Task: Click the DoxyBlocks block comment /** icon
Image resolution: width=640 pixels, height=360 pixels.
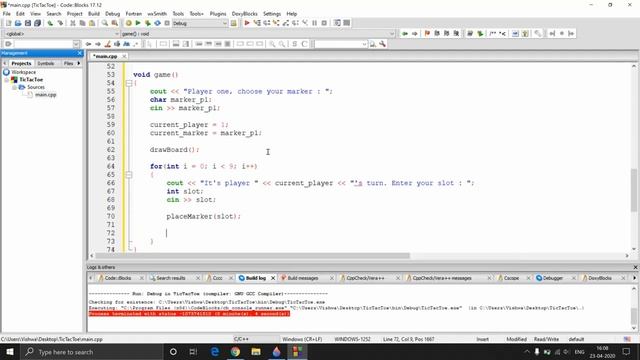Action: coord(493,33)
